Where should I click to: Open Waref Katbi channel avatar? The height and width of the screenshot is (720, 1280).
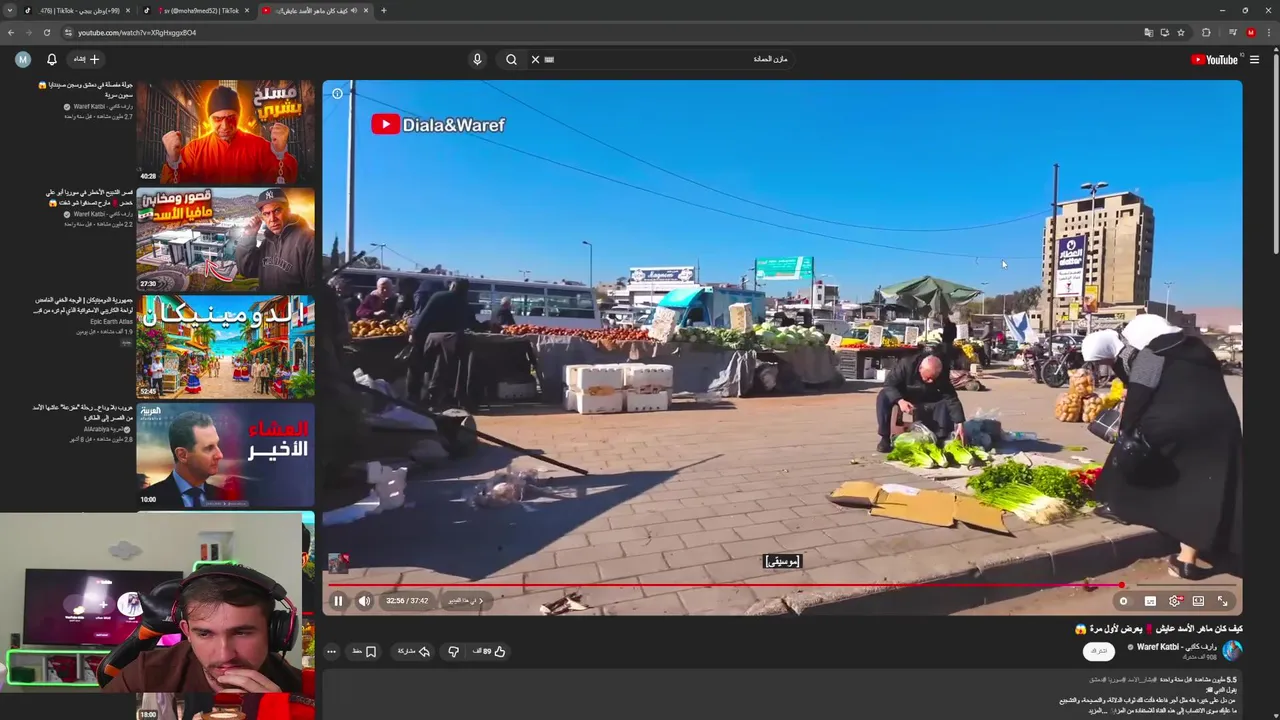click(x=1232, y=650)
